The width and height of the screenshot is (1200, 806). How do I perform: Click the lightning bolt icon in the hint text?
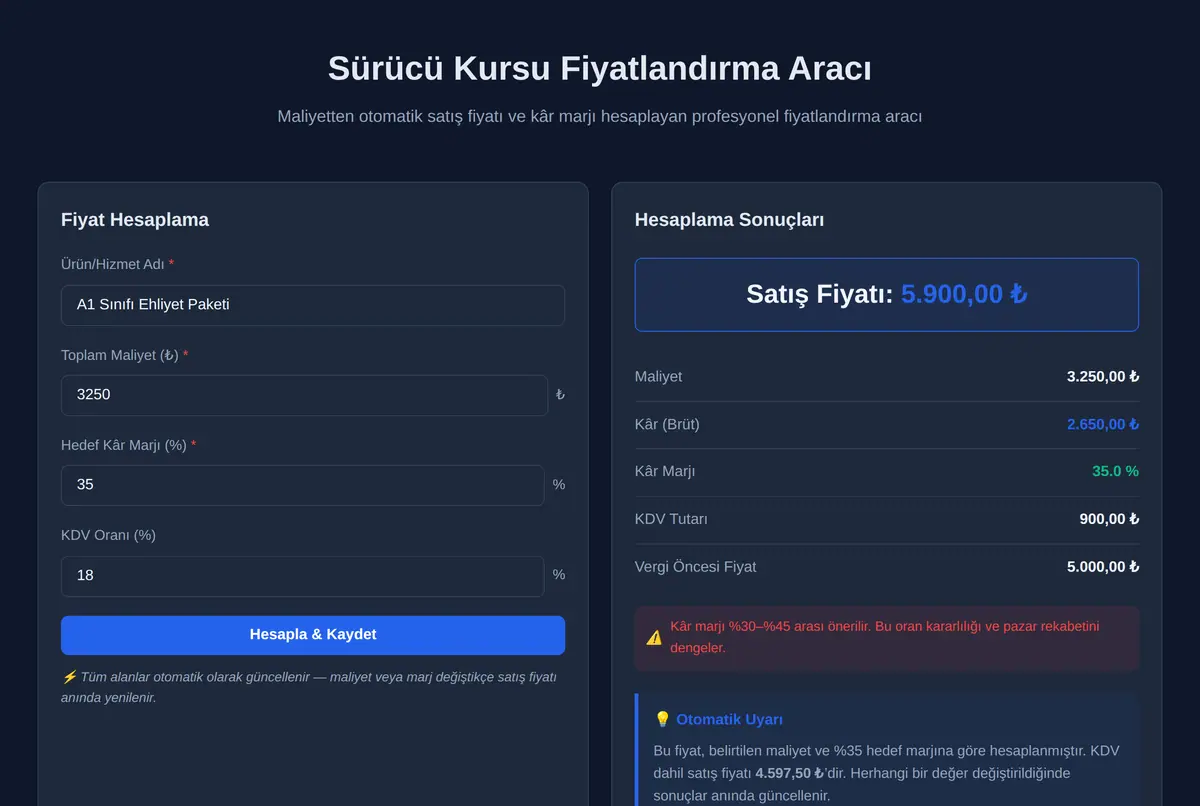click(x=69, y=677)
